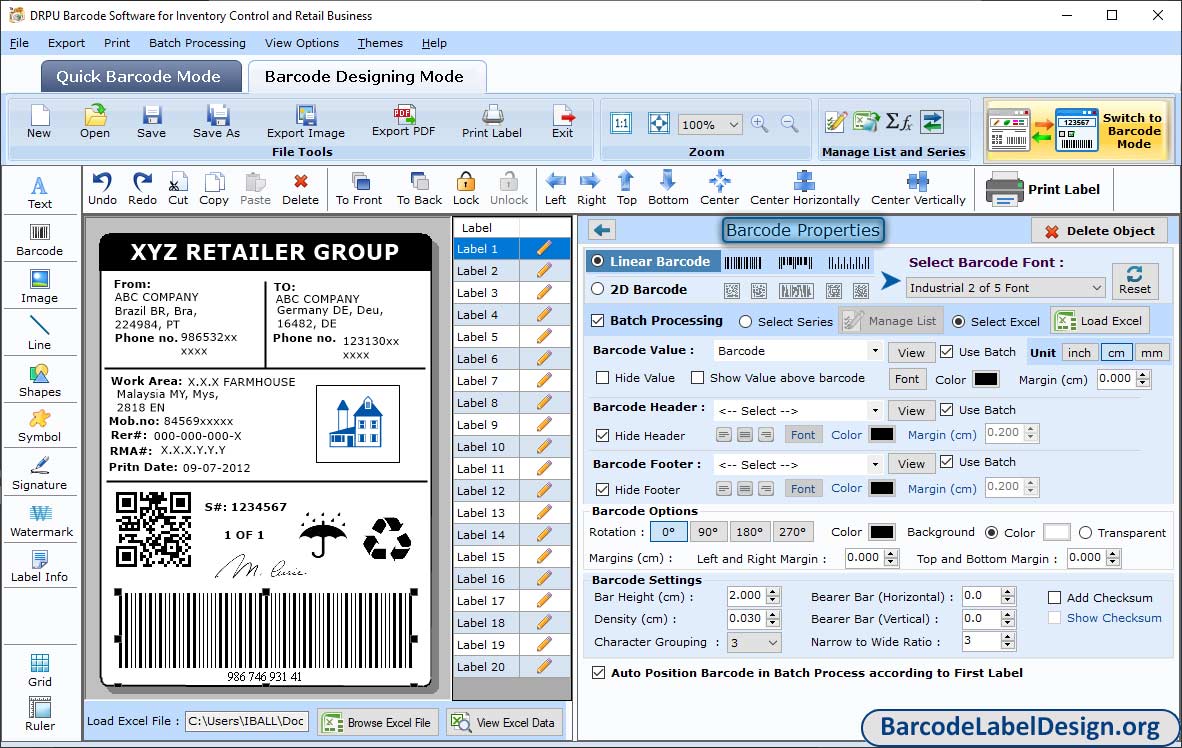Toggle the Hide Header checkbox
The width and height of the screenshot is (1182, 748).
click(602, 435)
